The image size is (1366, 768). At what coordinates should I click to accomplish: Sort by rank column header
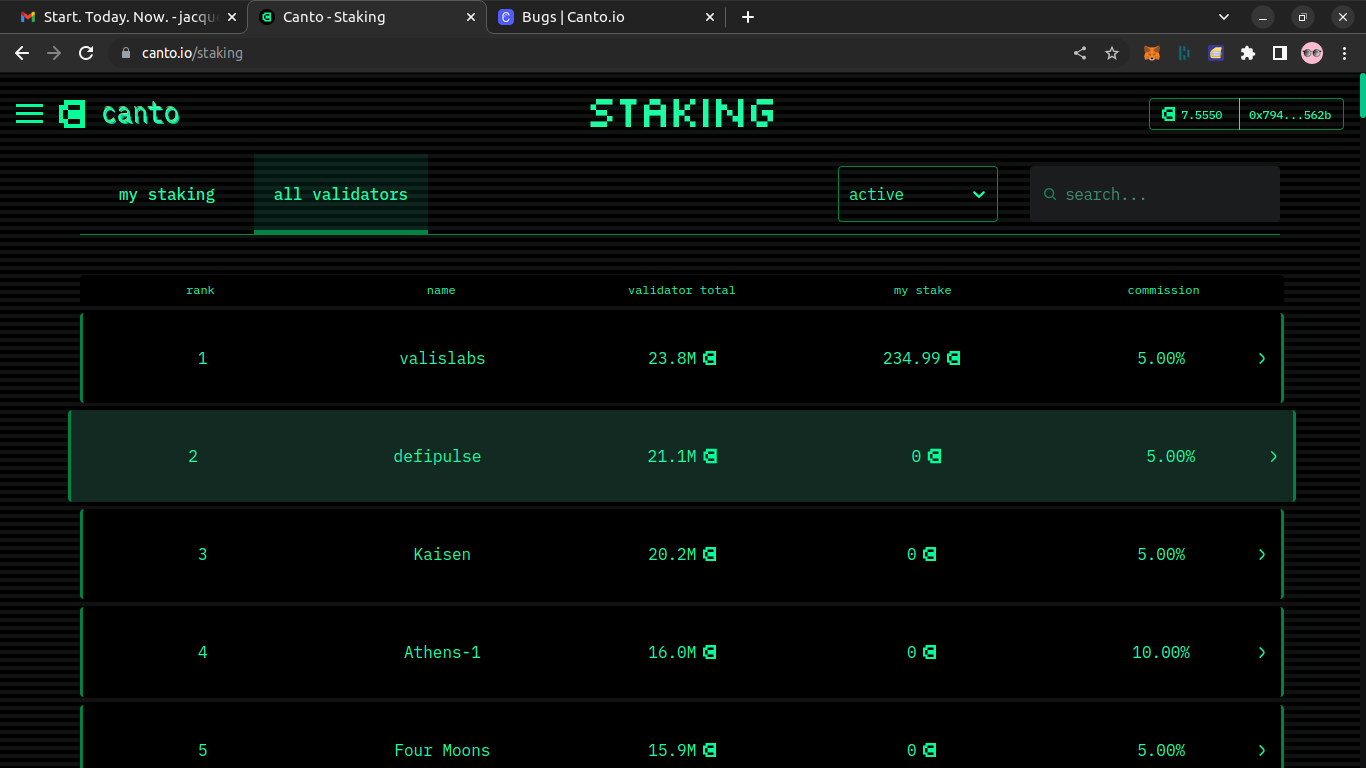[x=200, y=290]
